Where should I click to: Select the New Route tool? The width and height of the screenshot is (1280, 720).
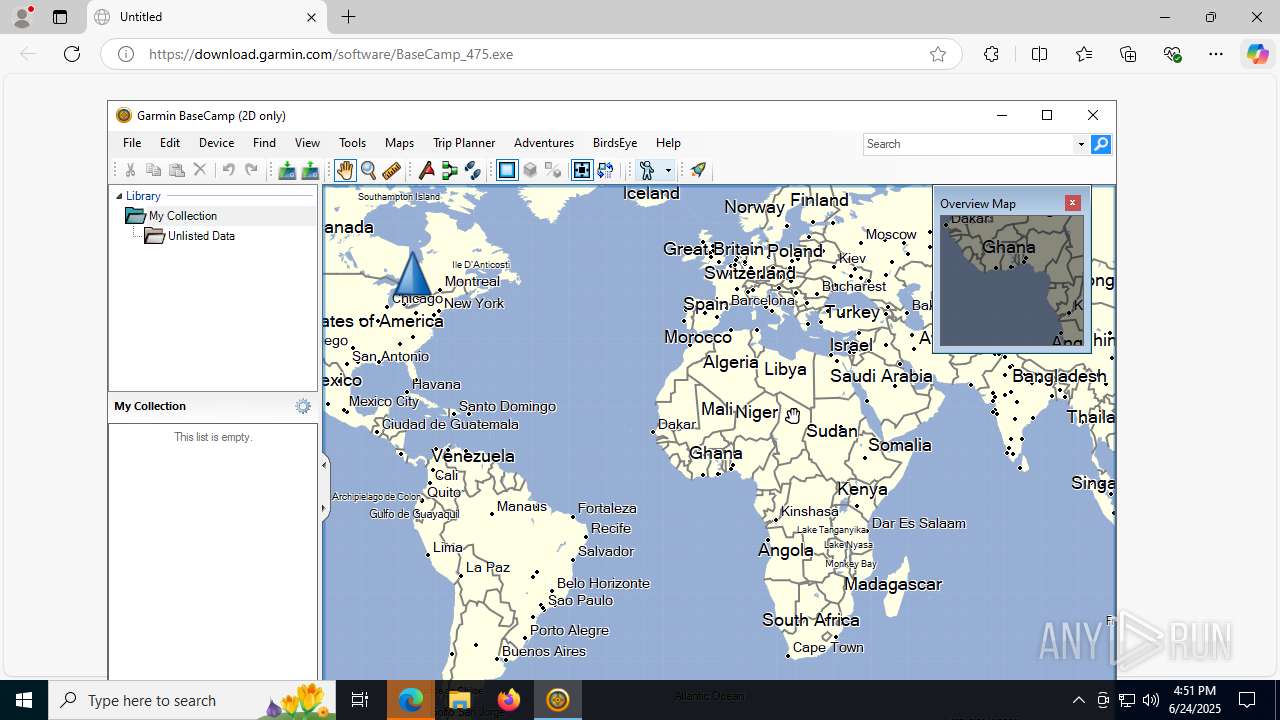pyautogui.click(x=450, y=170)
